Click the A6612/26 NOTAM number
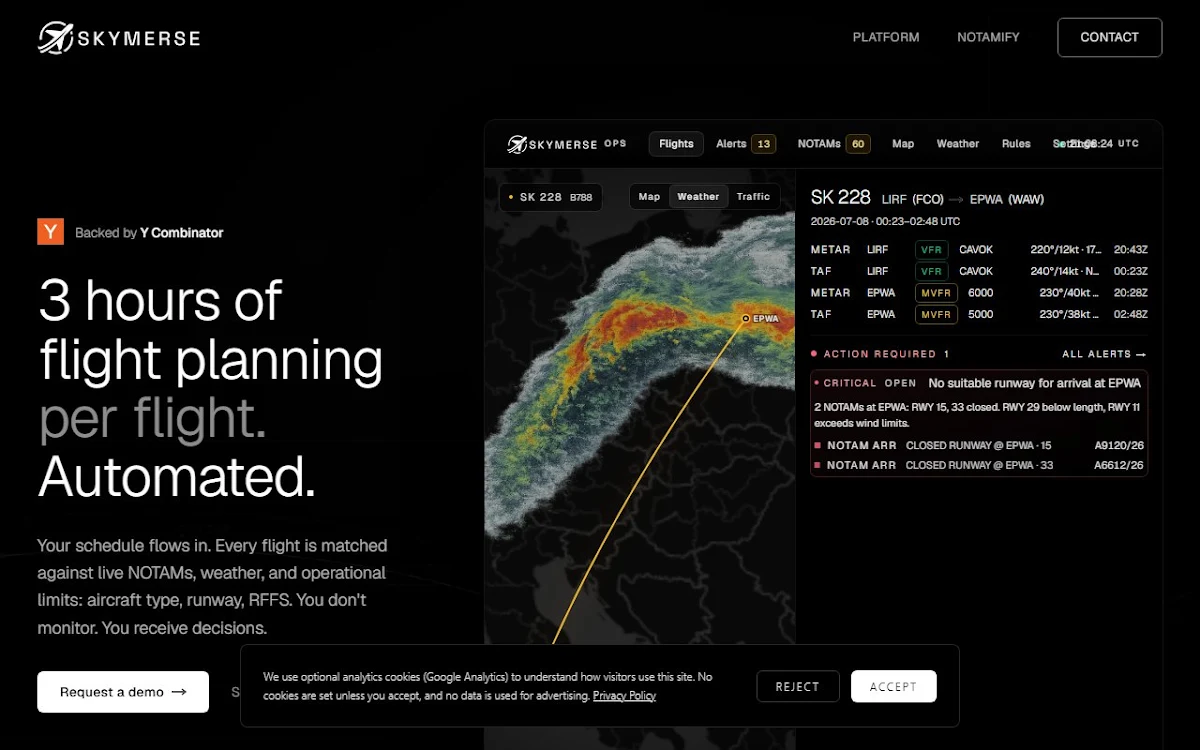The image size is (1200, 750). click(1120, 465)
